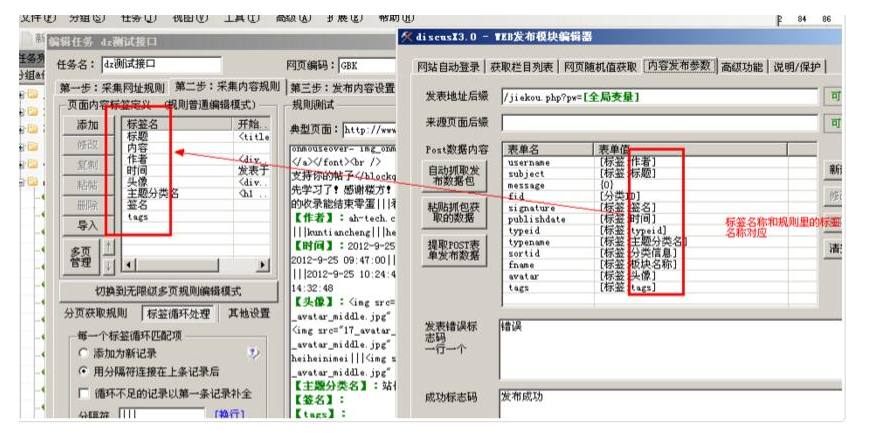
Task: Click the move-up arrow beside 多页管理
Action: [109, 245]
